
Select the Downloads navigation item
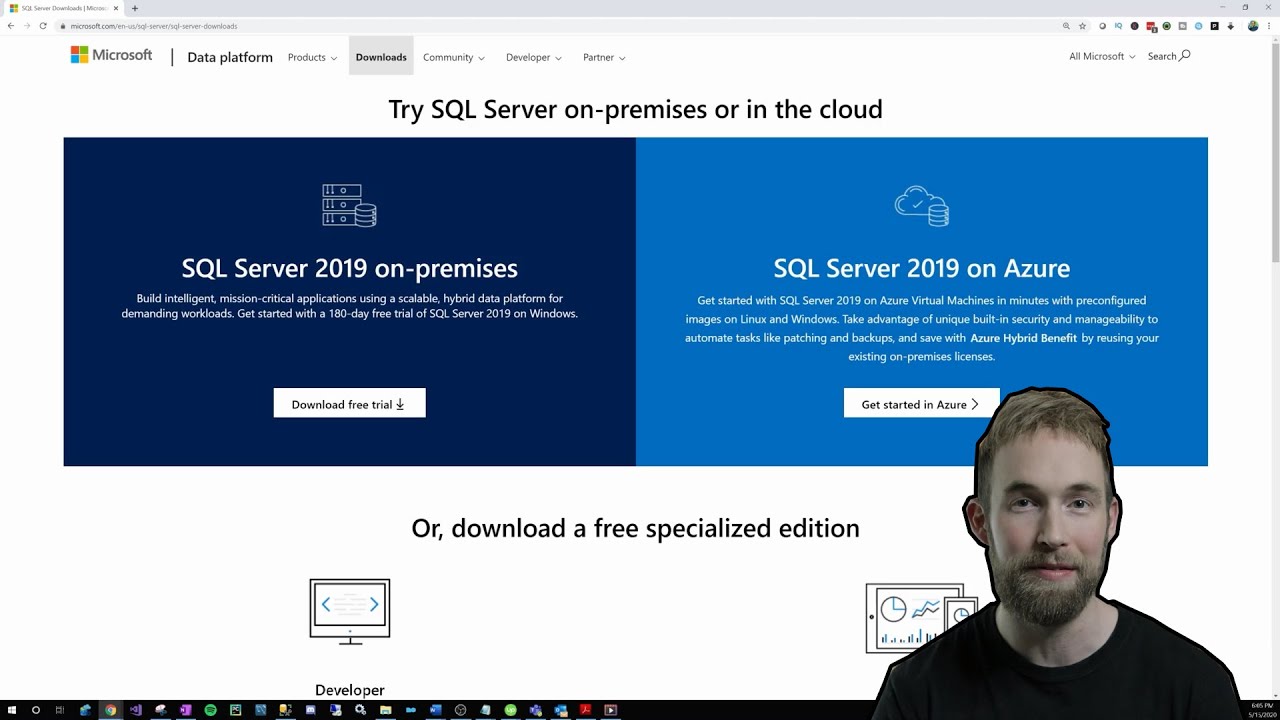pyautogui.click(x=381, y=57)
